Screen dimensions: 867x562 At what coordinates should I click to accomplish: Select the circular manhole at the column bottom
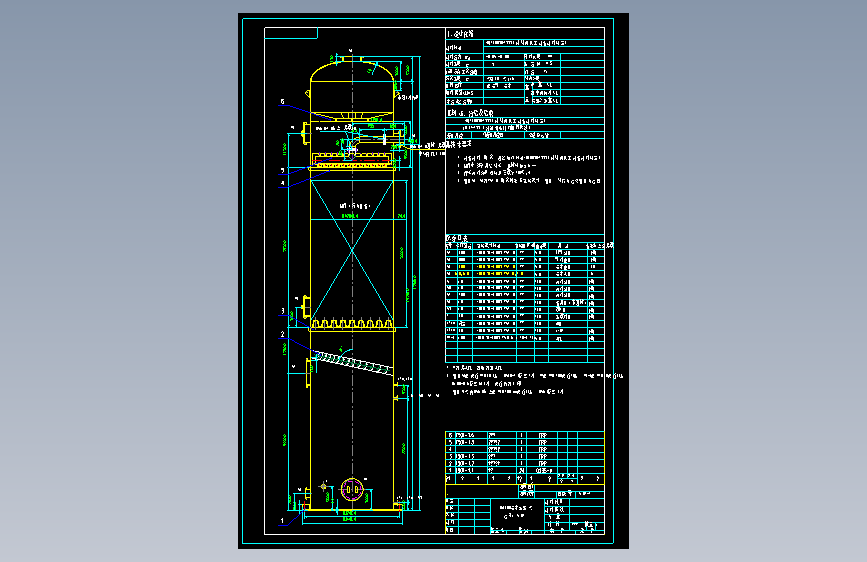click(x=352, y=489)
